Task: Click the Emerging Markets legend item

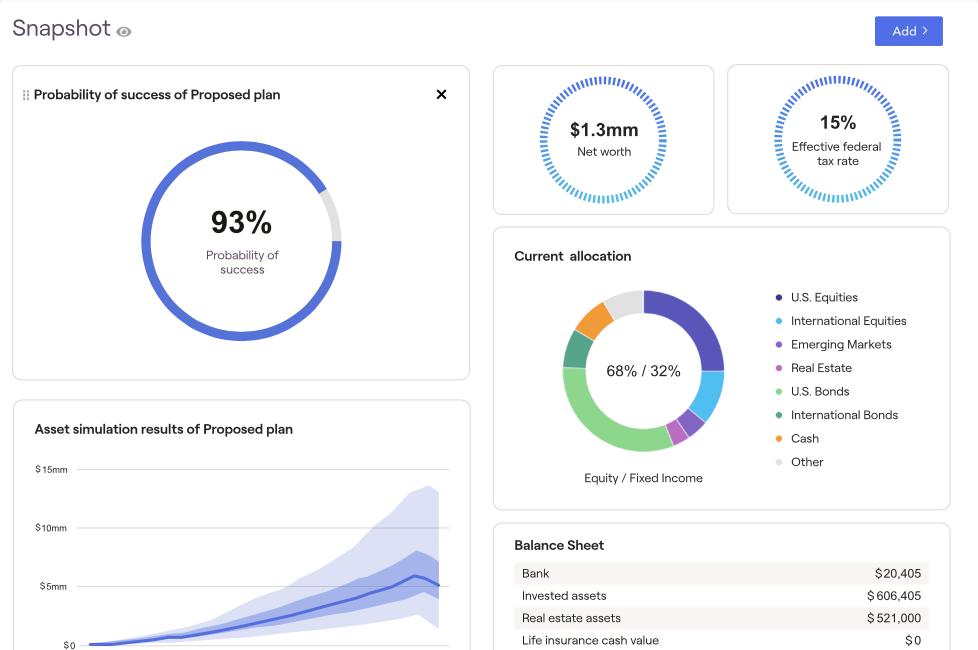Action: (833, 344)
